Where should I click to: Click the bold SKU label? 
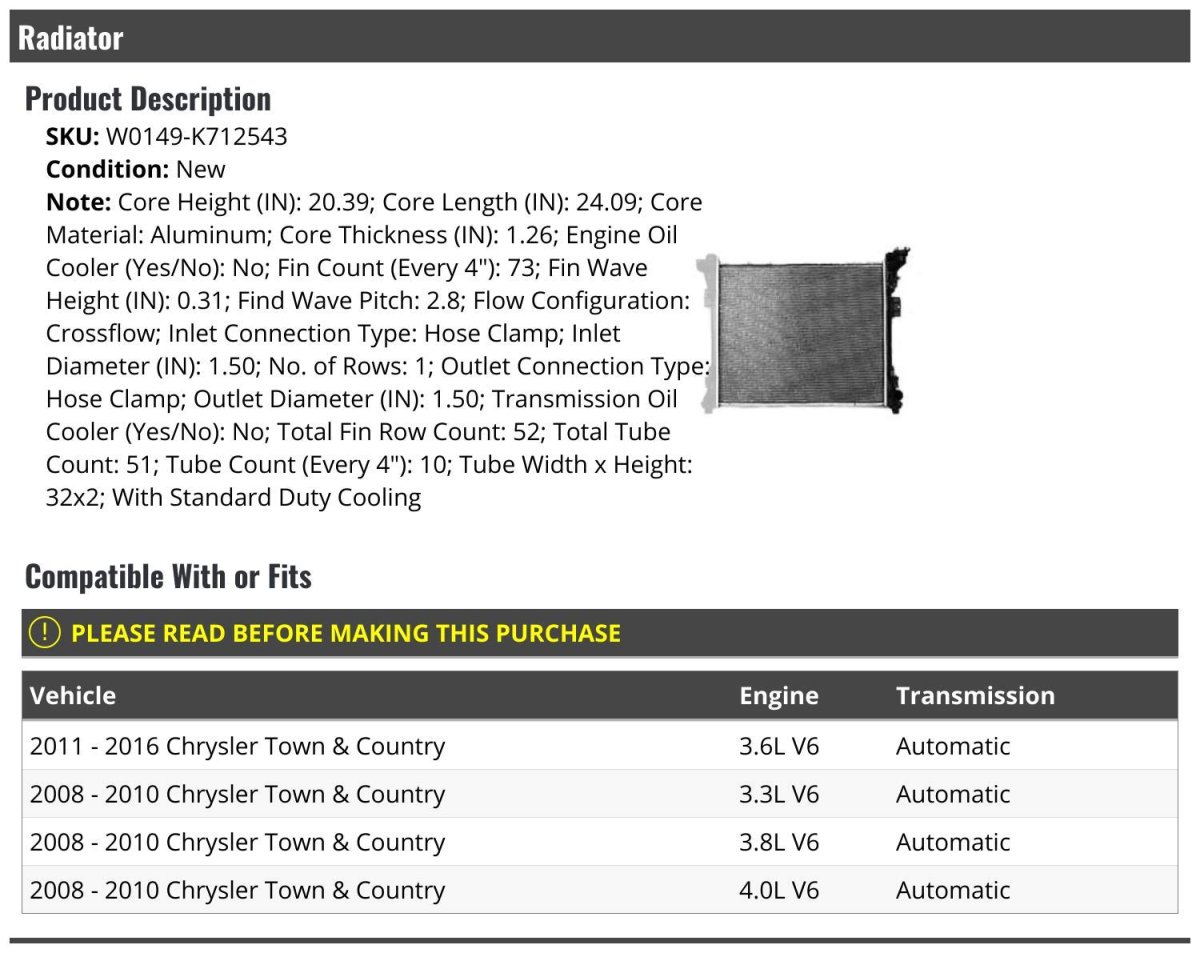click(73, 136)
